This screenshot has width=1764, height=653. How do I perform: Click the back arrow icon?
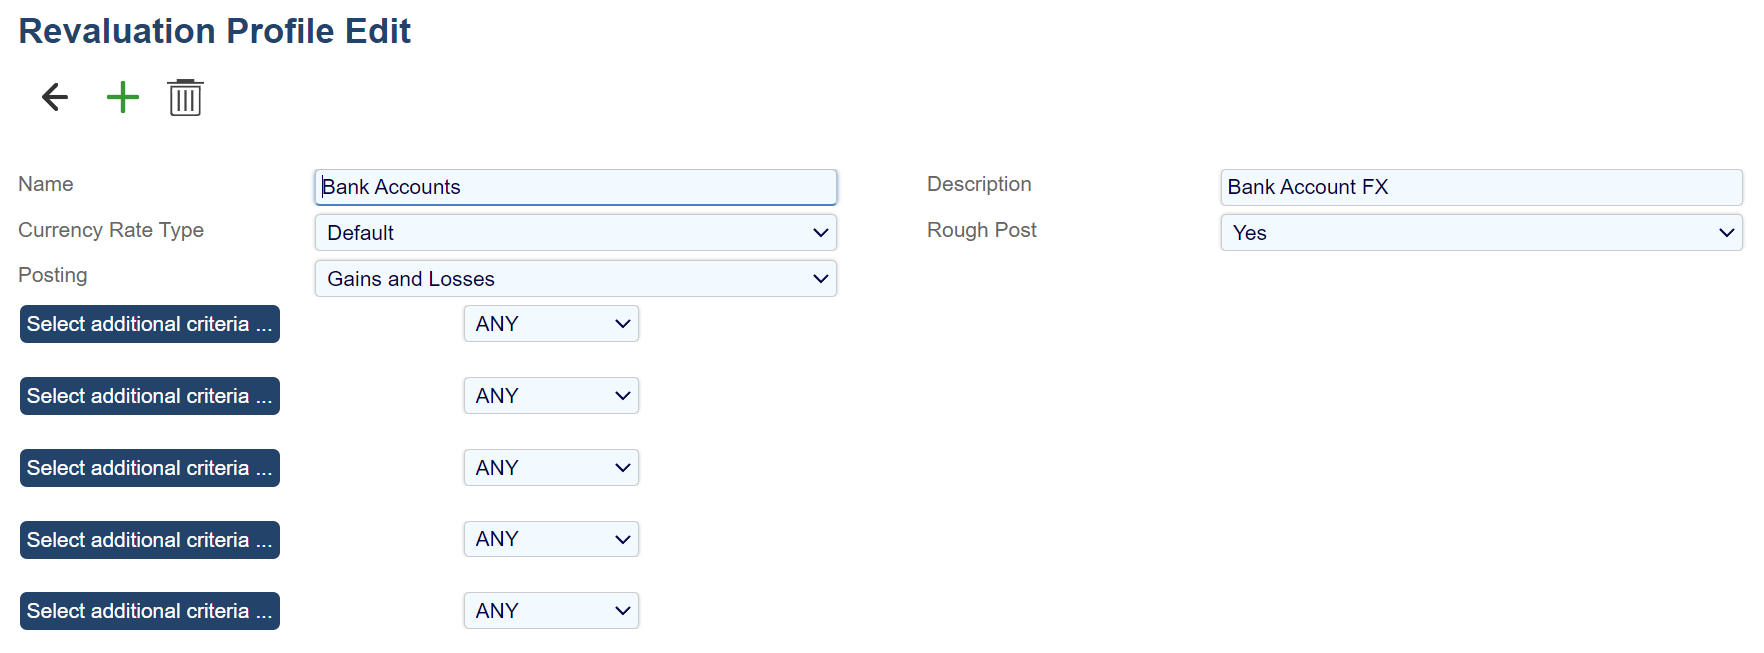[55, 97]
